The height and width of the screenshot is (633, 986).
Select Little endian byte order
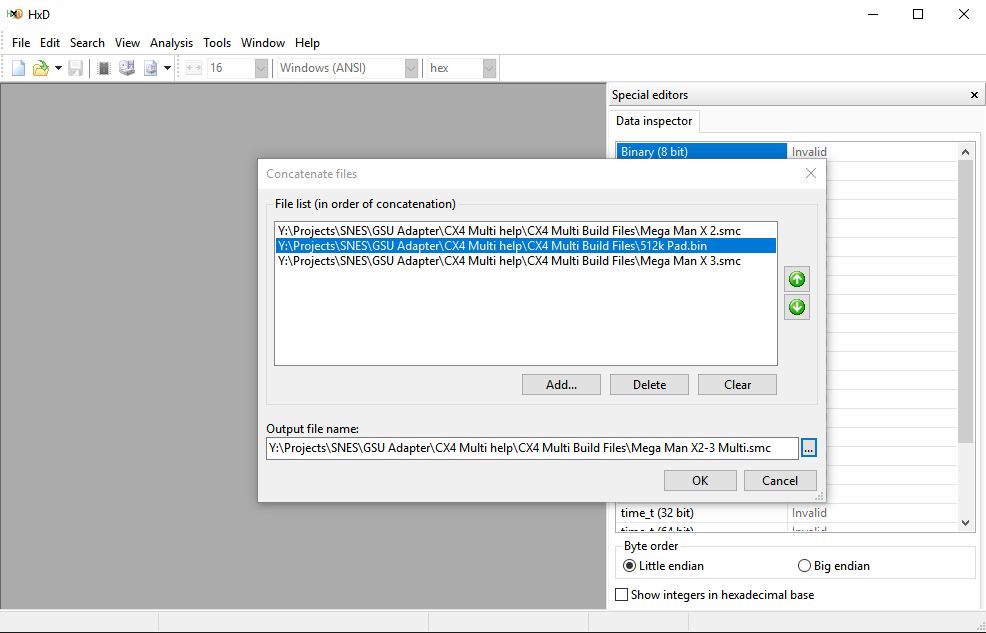629,566
